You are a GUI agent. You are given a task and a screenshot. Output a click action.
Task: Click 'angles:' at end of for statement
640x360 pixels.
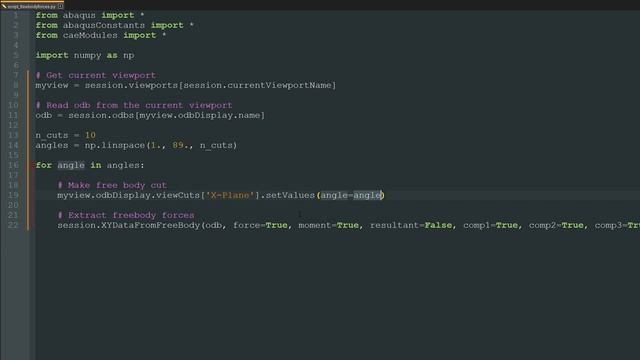125,165
